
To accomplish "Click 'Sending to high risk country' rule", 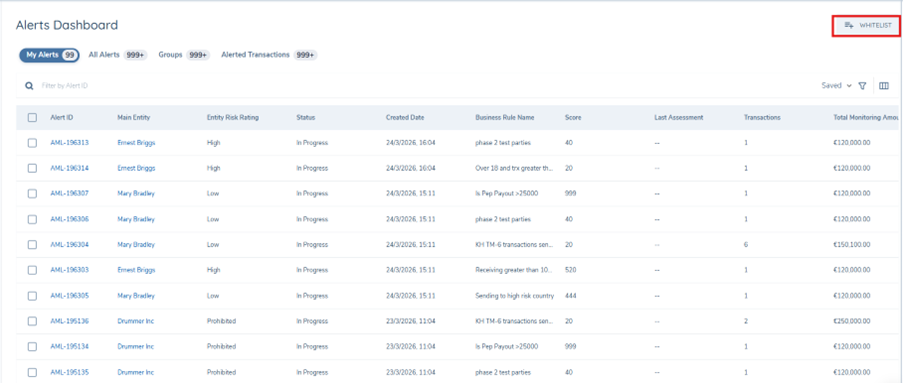I will pyautogui.click(x=515, y=296).
